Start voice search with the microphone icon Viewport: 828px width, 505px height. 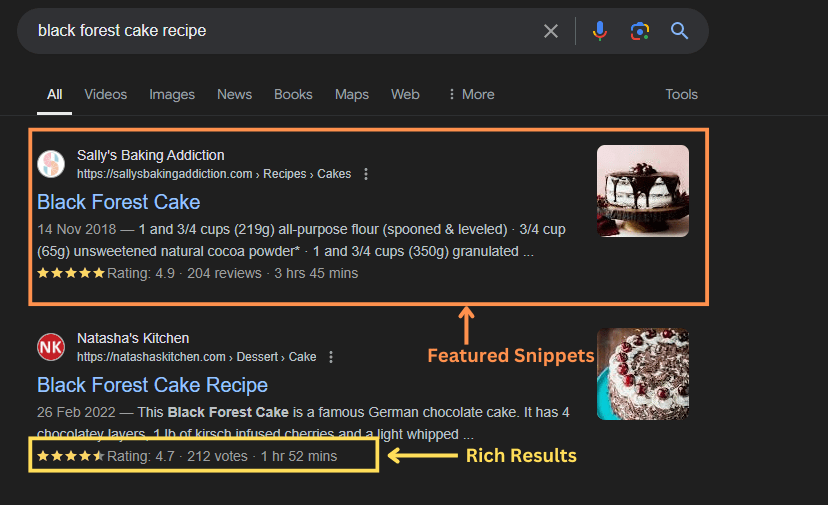[x=599, y=31]
